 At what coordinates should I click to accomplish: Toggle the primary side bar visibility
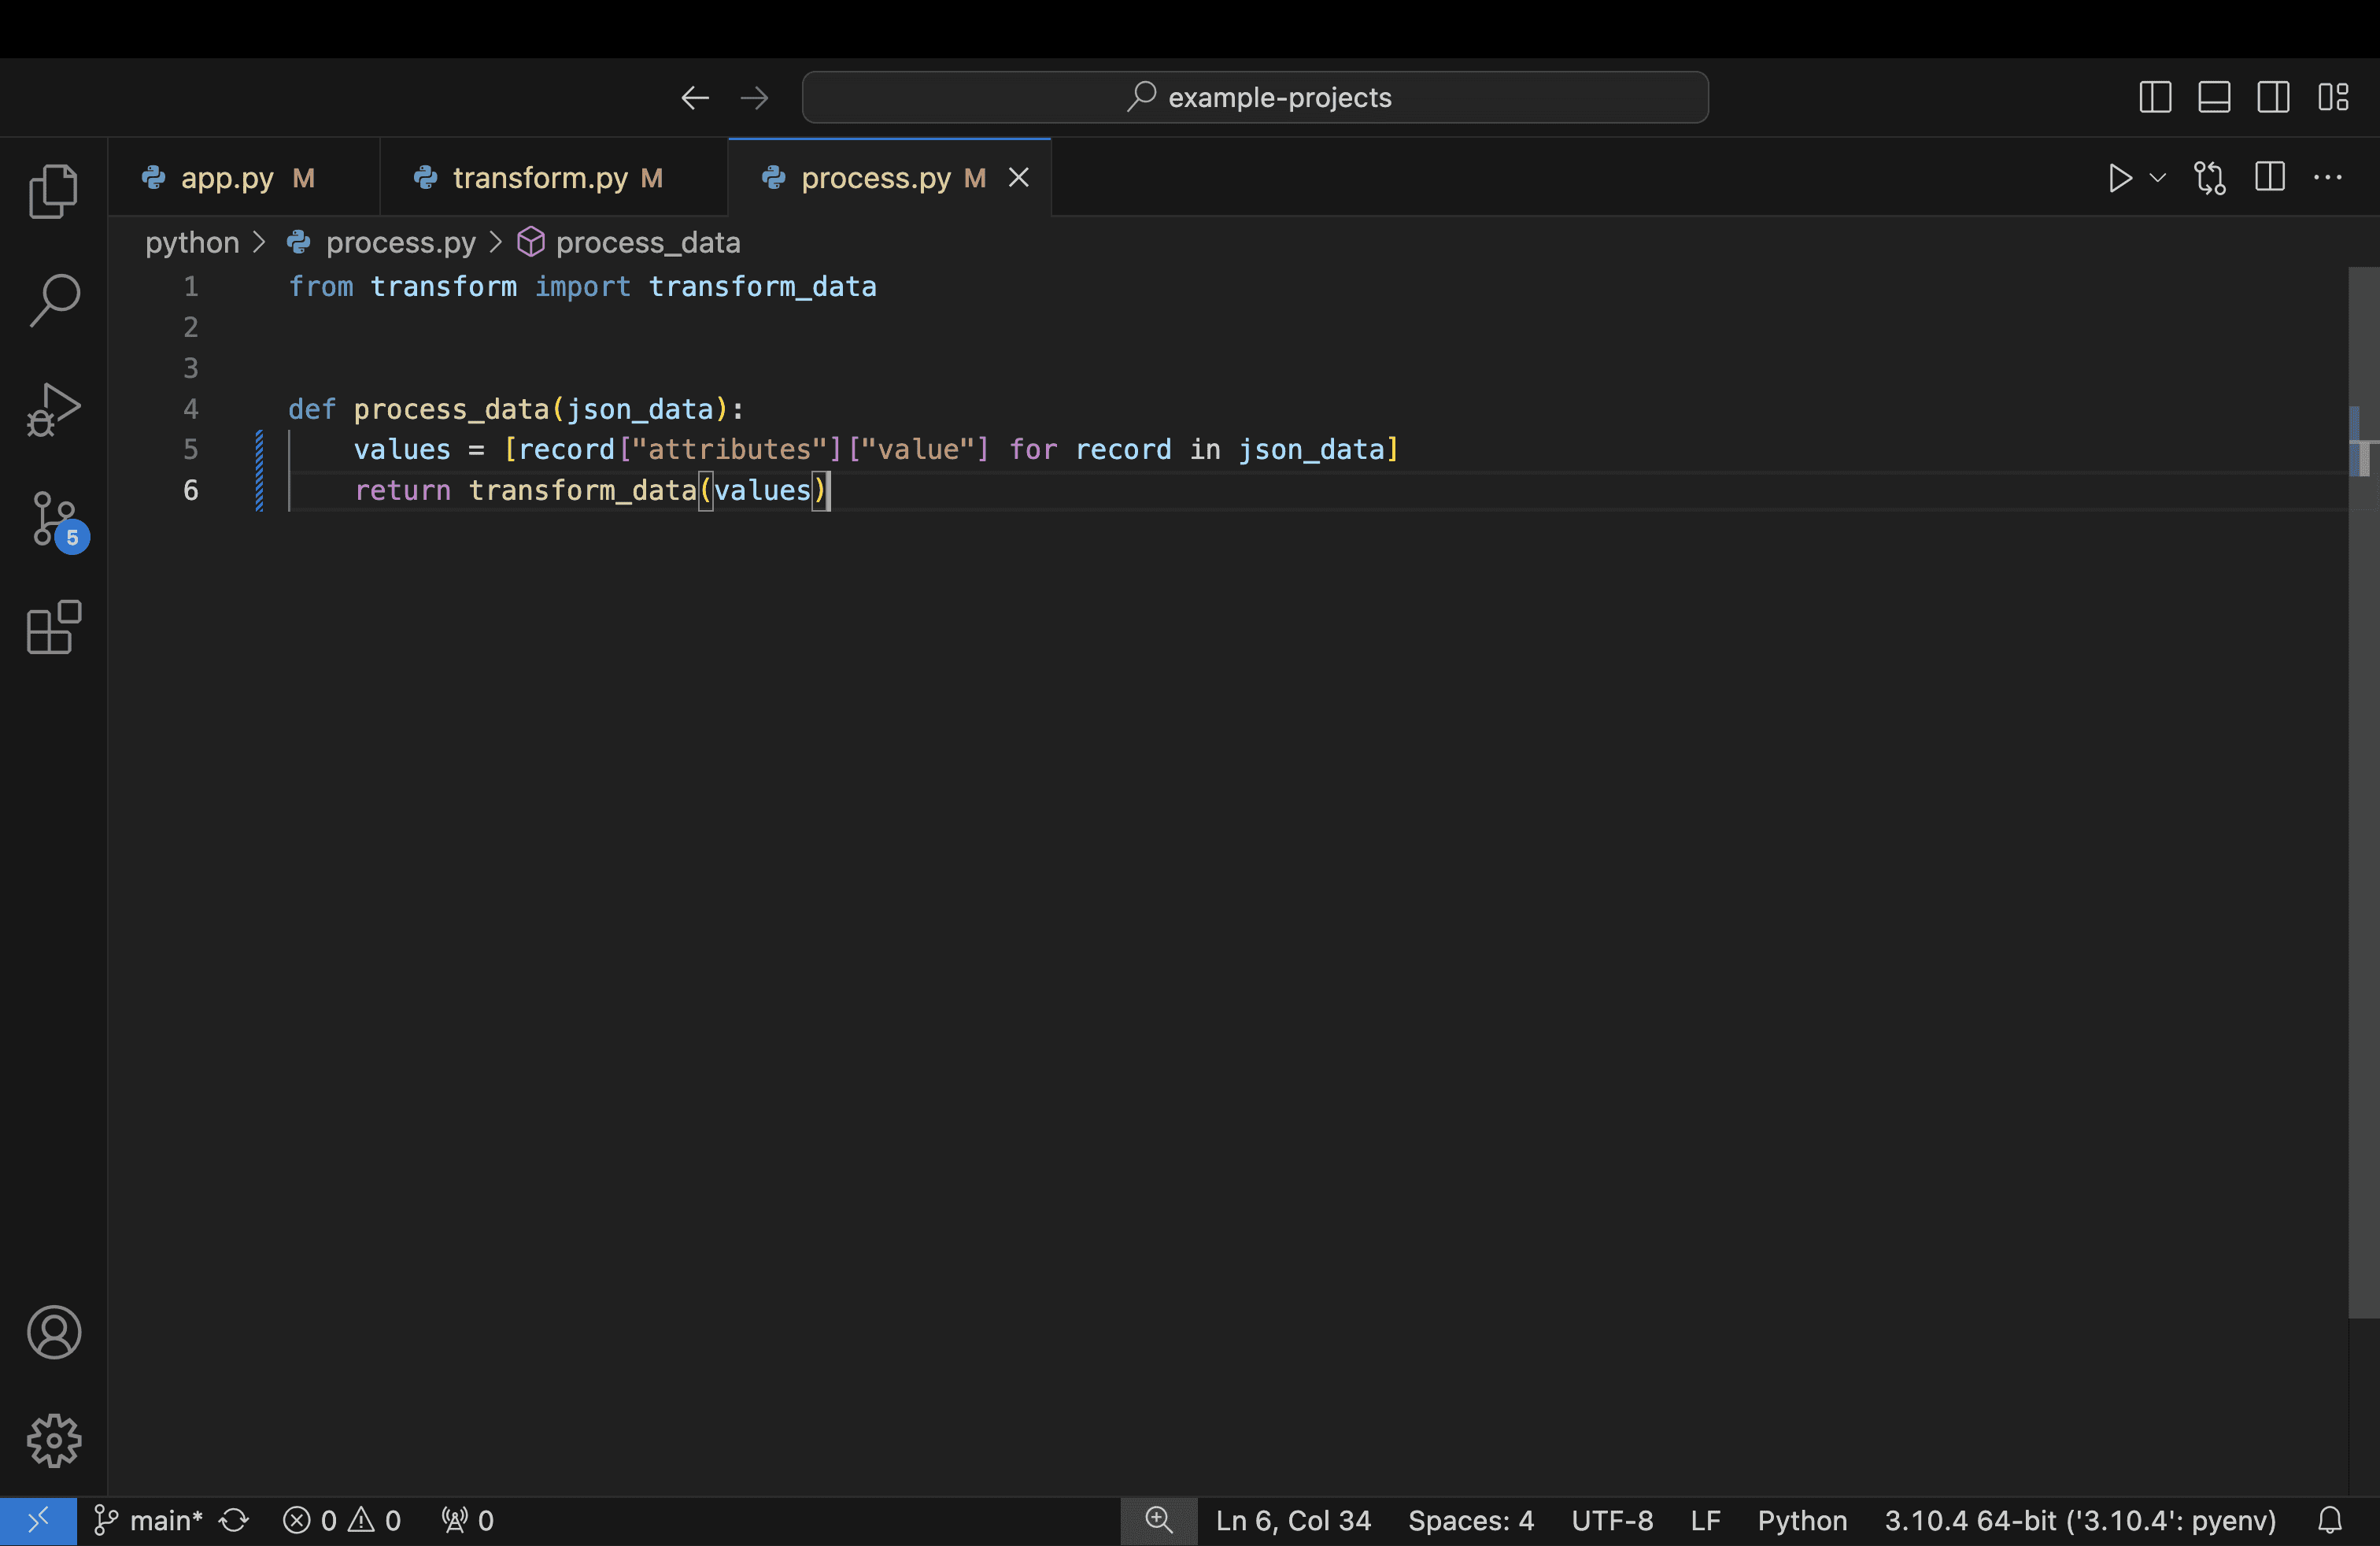click(2155, 97)
